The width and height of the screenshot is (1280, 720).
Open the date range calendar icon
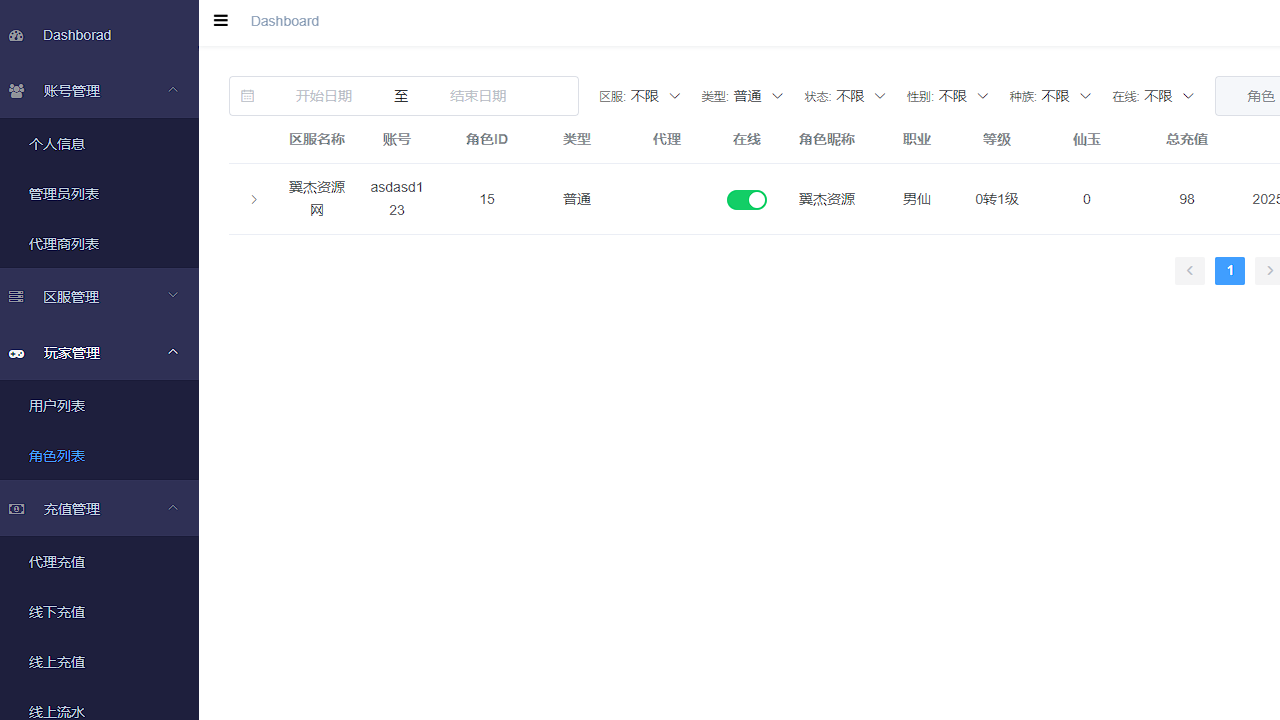click(x=247, y=96)
